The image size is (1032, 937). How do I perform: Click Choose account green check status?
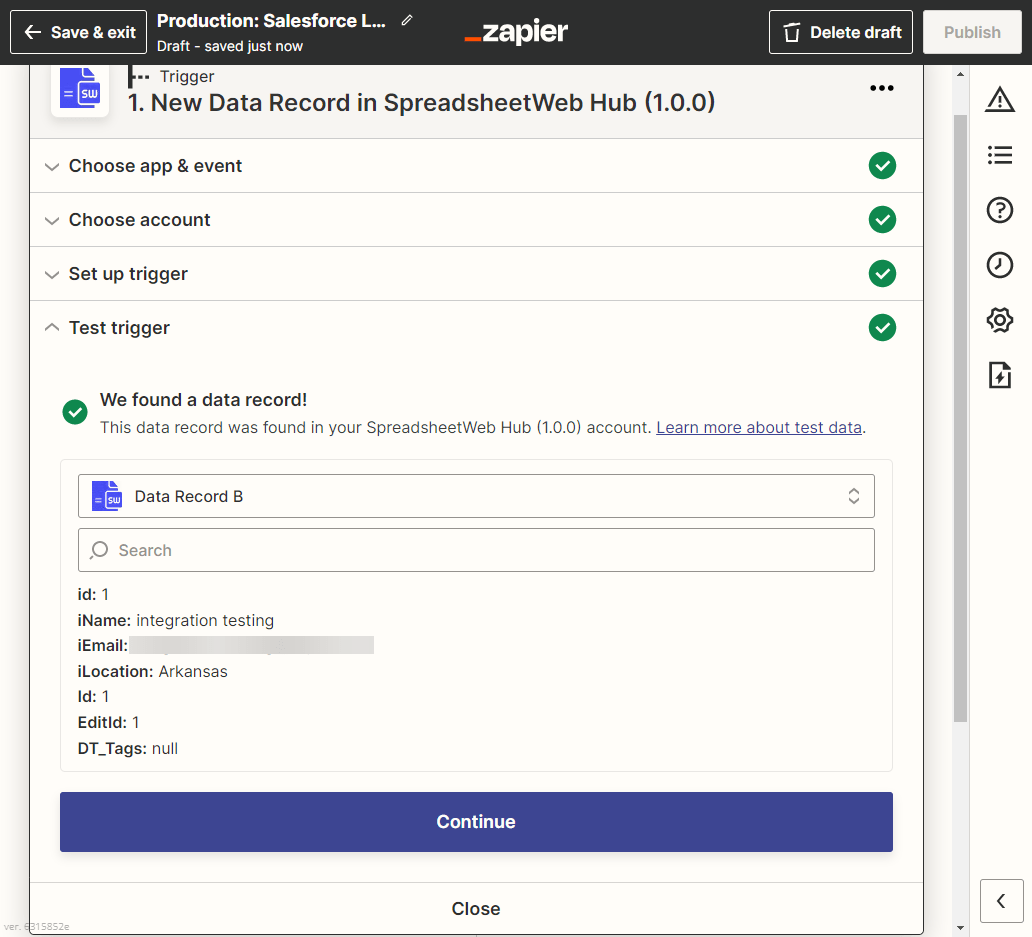click(882, 220)
